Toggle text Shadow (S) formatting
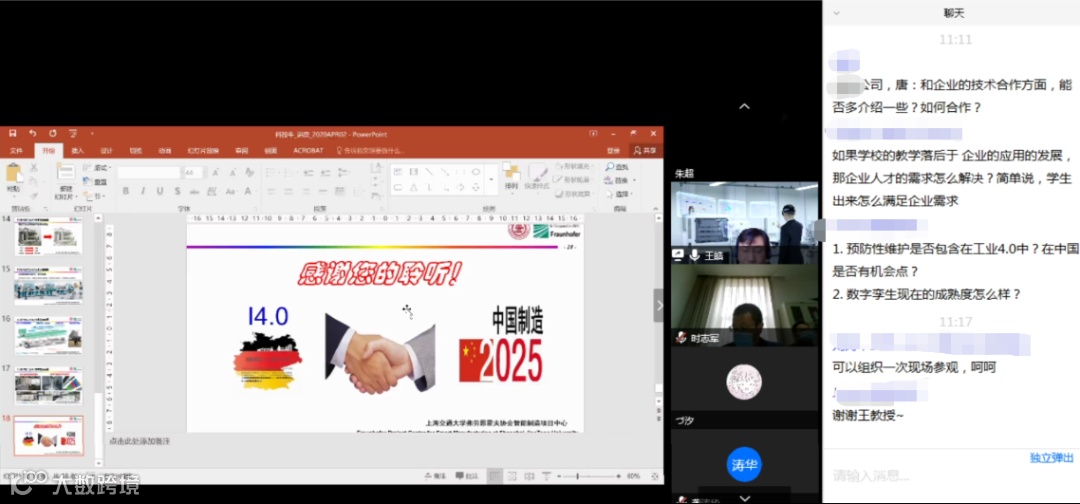This screenshot has height=504, width=1080. (177, 191)
